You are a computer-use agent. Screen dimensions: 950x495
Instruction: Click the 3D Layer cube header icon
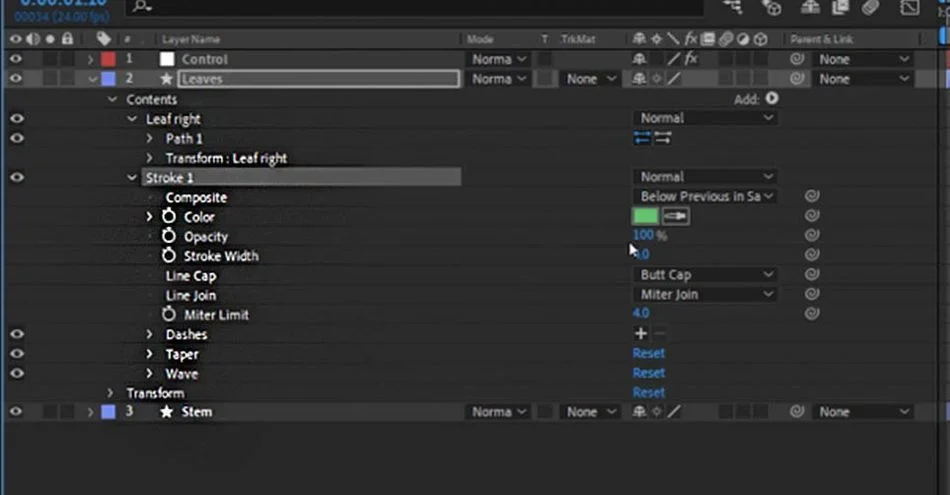coord(760,39)
